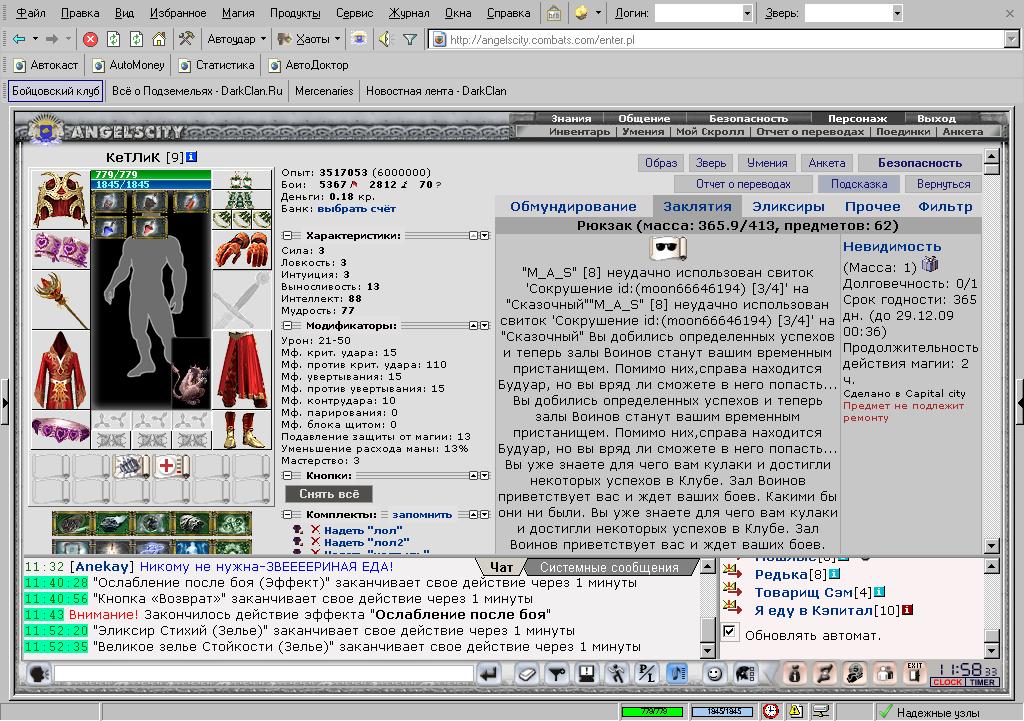
Task: Click the green health bar in status bar
Action: point(652,711)
